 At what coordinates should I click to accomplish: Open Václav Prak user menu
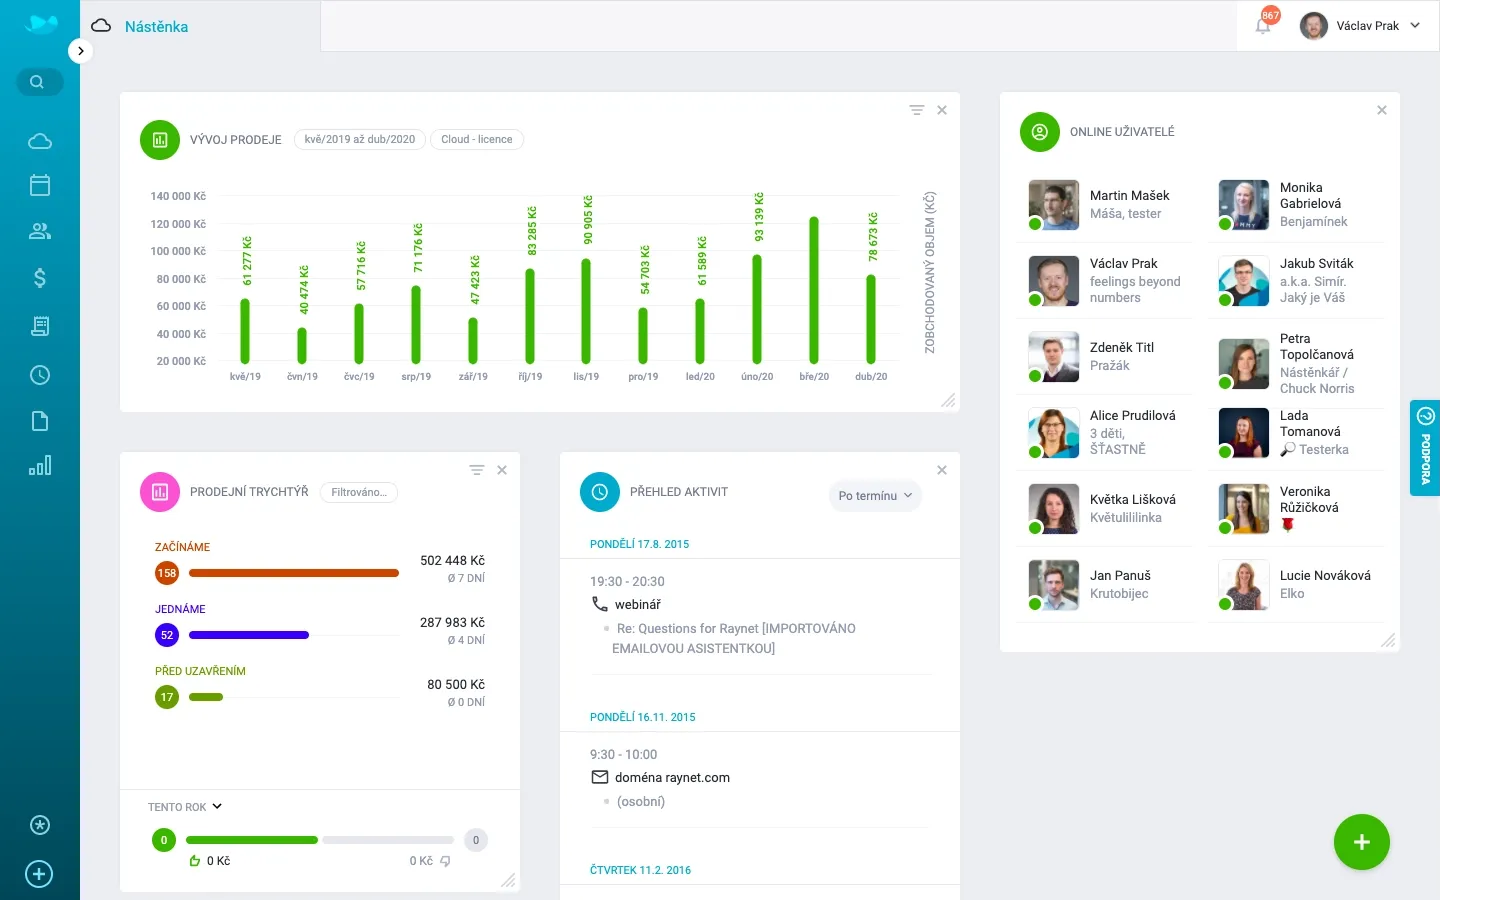pos(1360,26)
